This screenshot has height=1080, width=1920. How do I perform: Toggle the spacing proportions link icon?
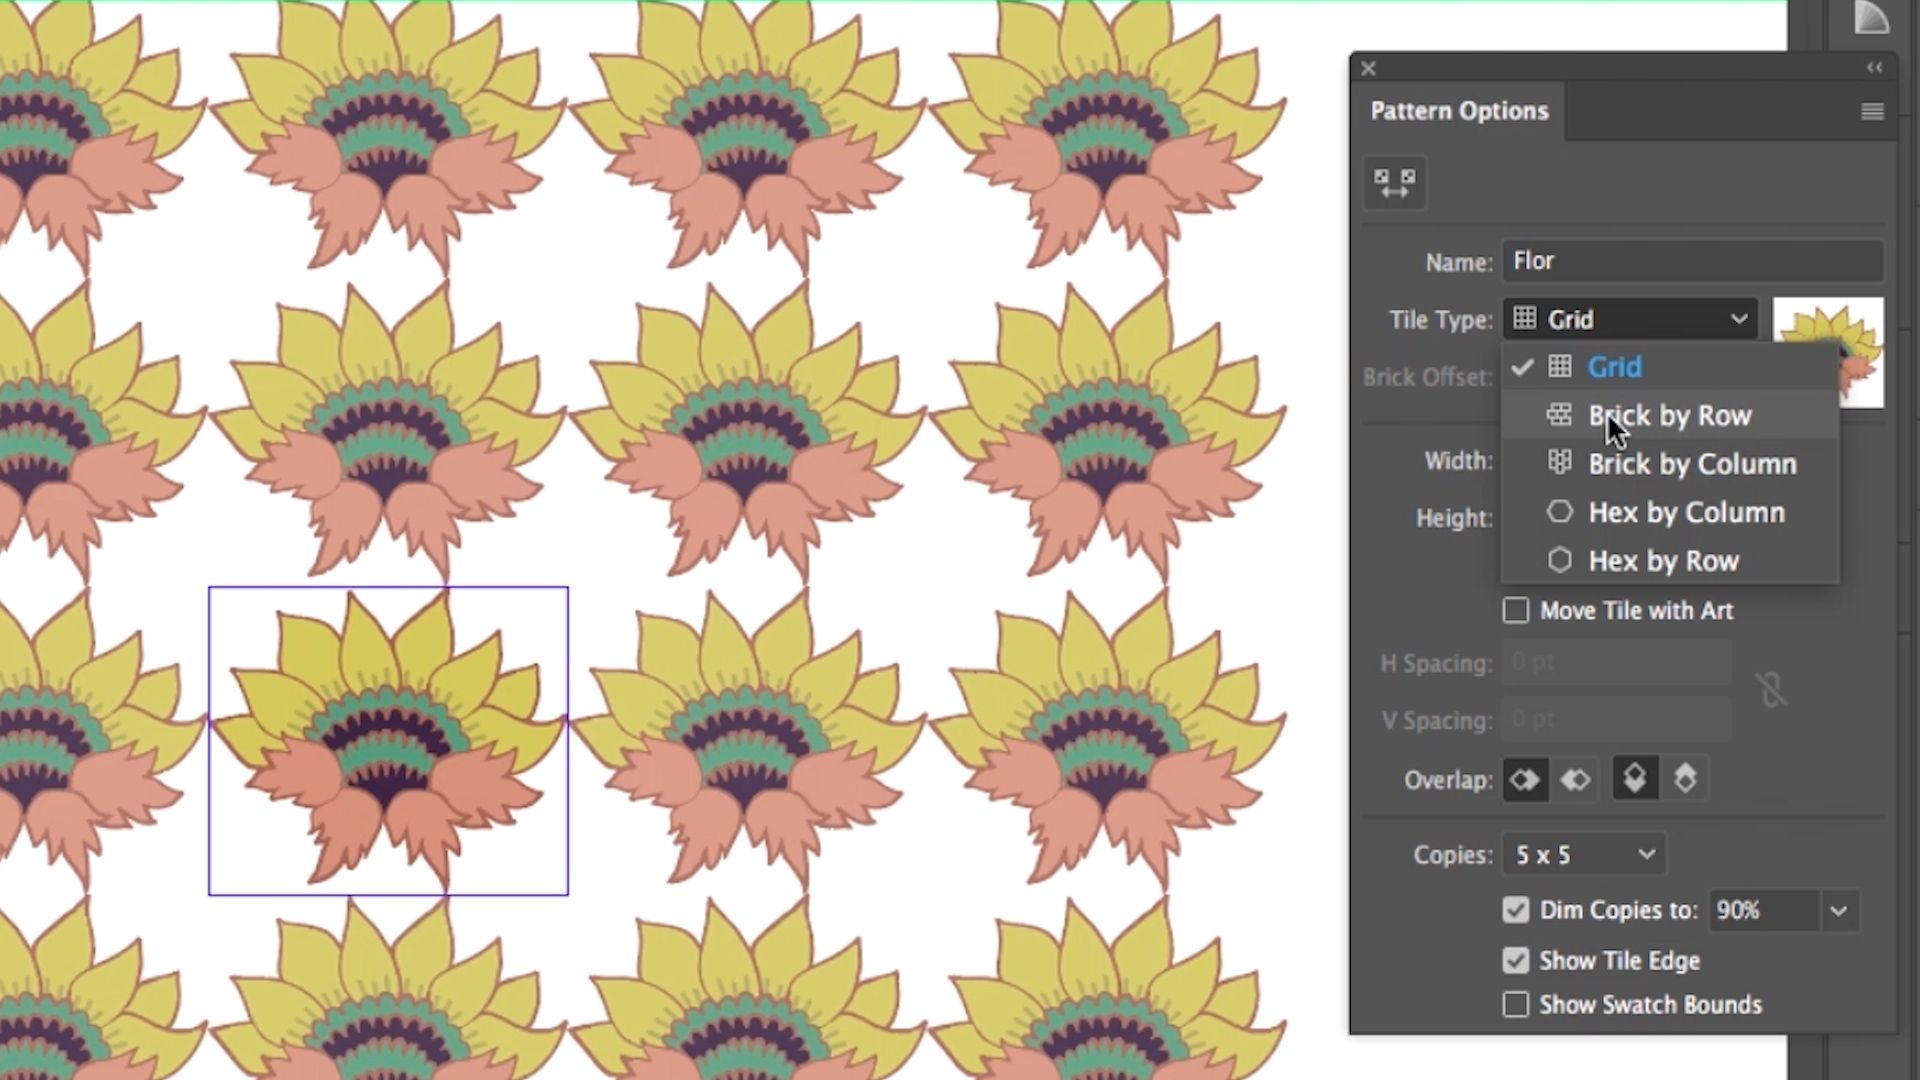[x=1771, y=690]
